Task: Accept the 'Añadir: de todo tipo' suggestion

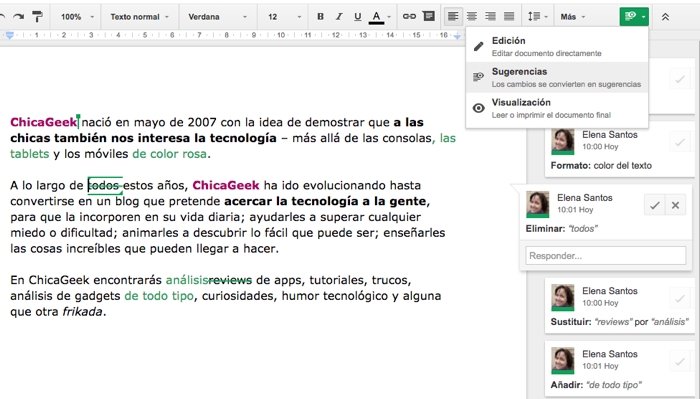Action: [679, 362]
